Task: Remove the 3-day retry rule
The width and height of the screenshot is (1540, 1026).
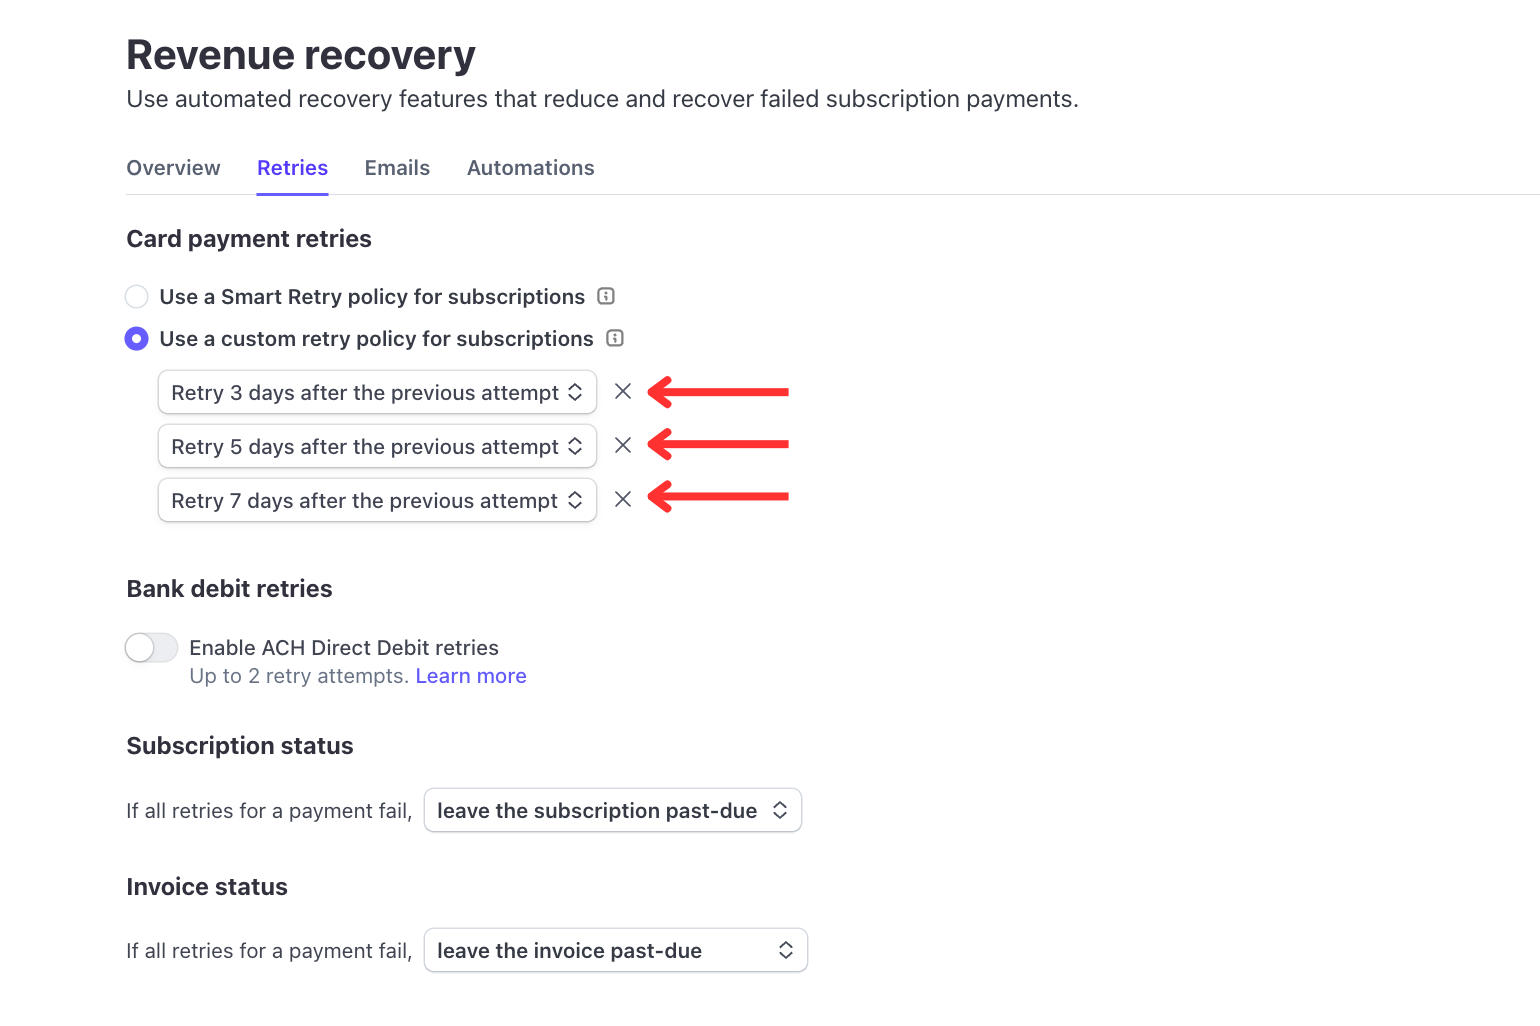Action: pyautogui.click(x=622, y=392)
